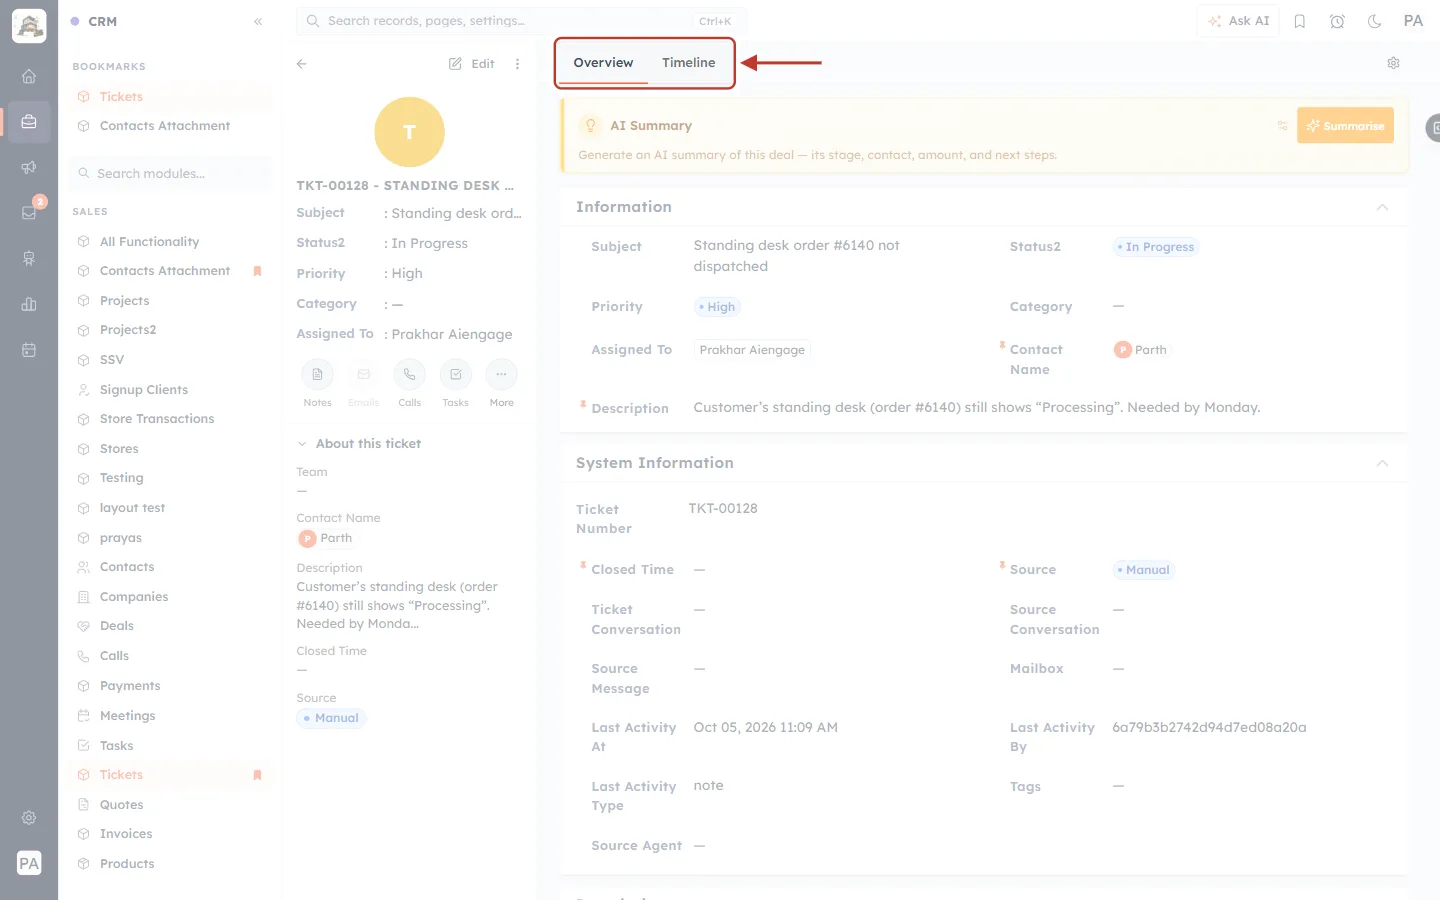Focus the Search modules field
The height and width of the screenshot is (900, 1440).
pyautogui.click(x=172, y=173)
